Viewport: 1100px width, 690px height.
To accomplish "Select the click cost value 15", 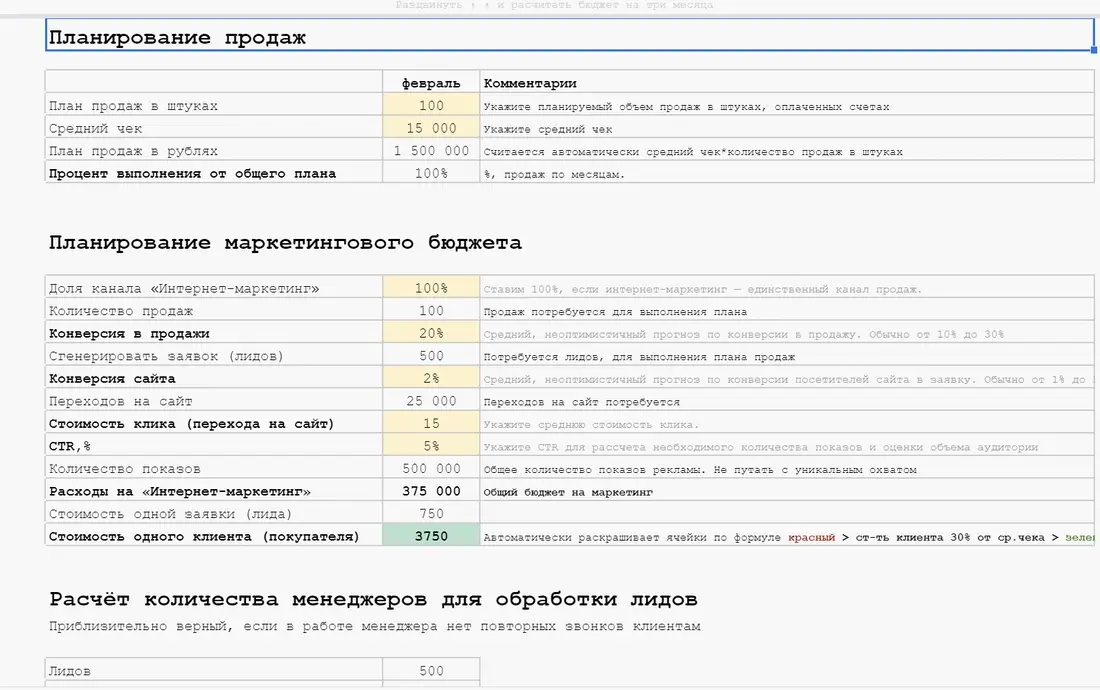I will click(431, 423).
